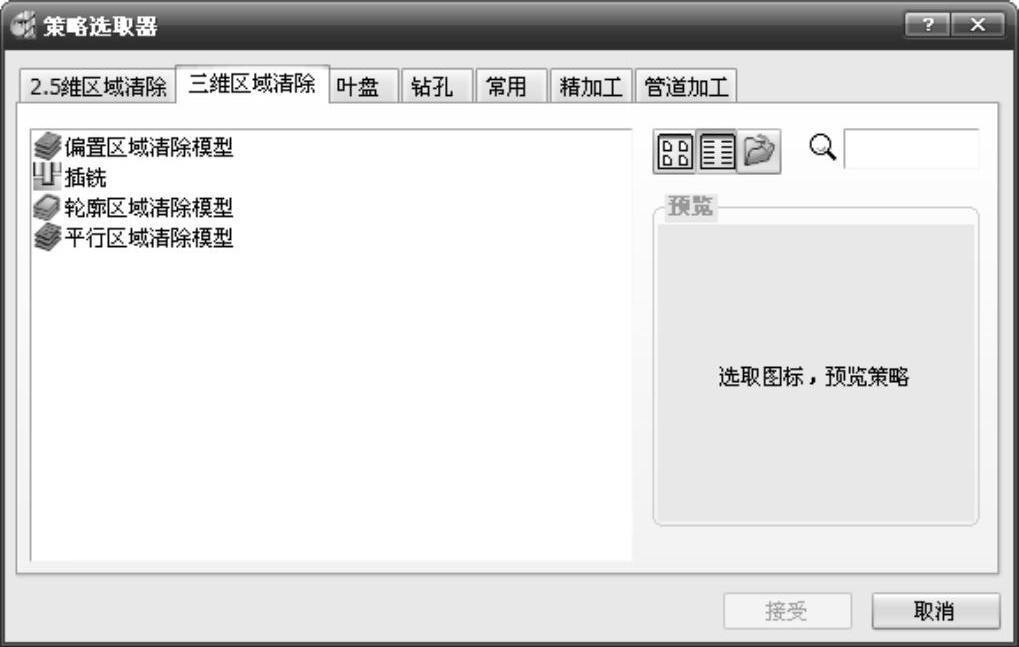Click the 取消 button
The image size is (1019, 647).
point(935,611)
